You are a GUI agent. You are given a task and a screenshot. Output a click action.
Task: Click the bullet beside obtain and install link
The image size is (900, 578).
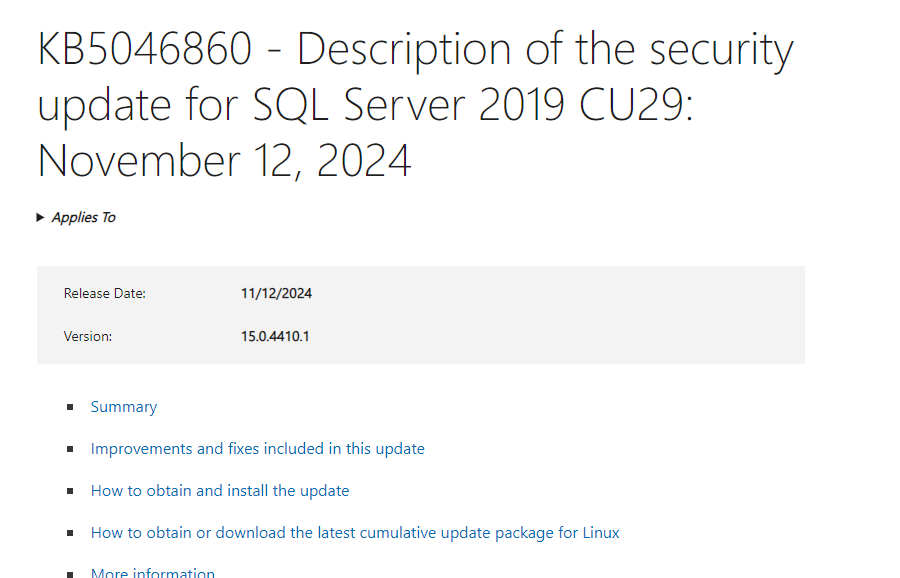tap(70, 491)
